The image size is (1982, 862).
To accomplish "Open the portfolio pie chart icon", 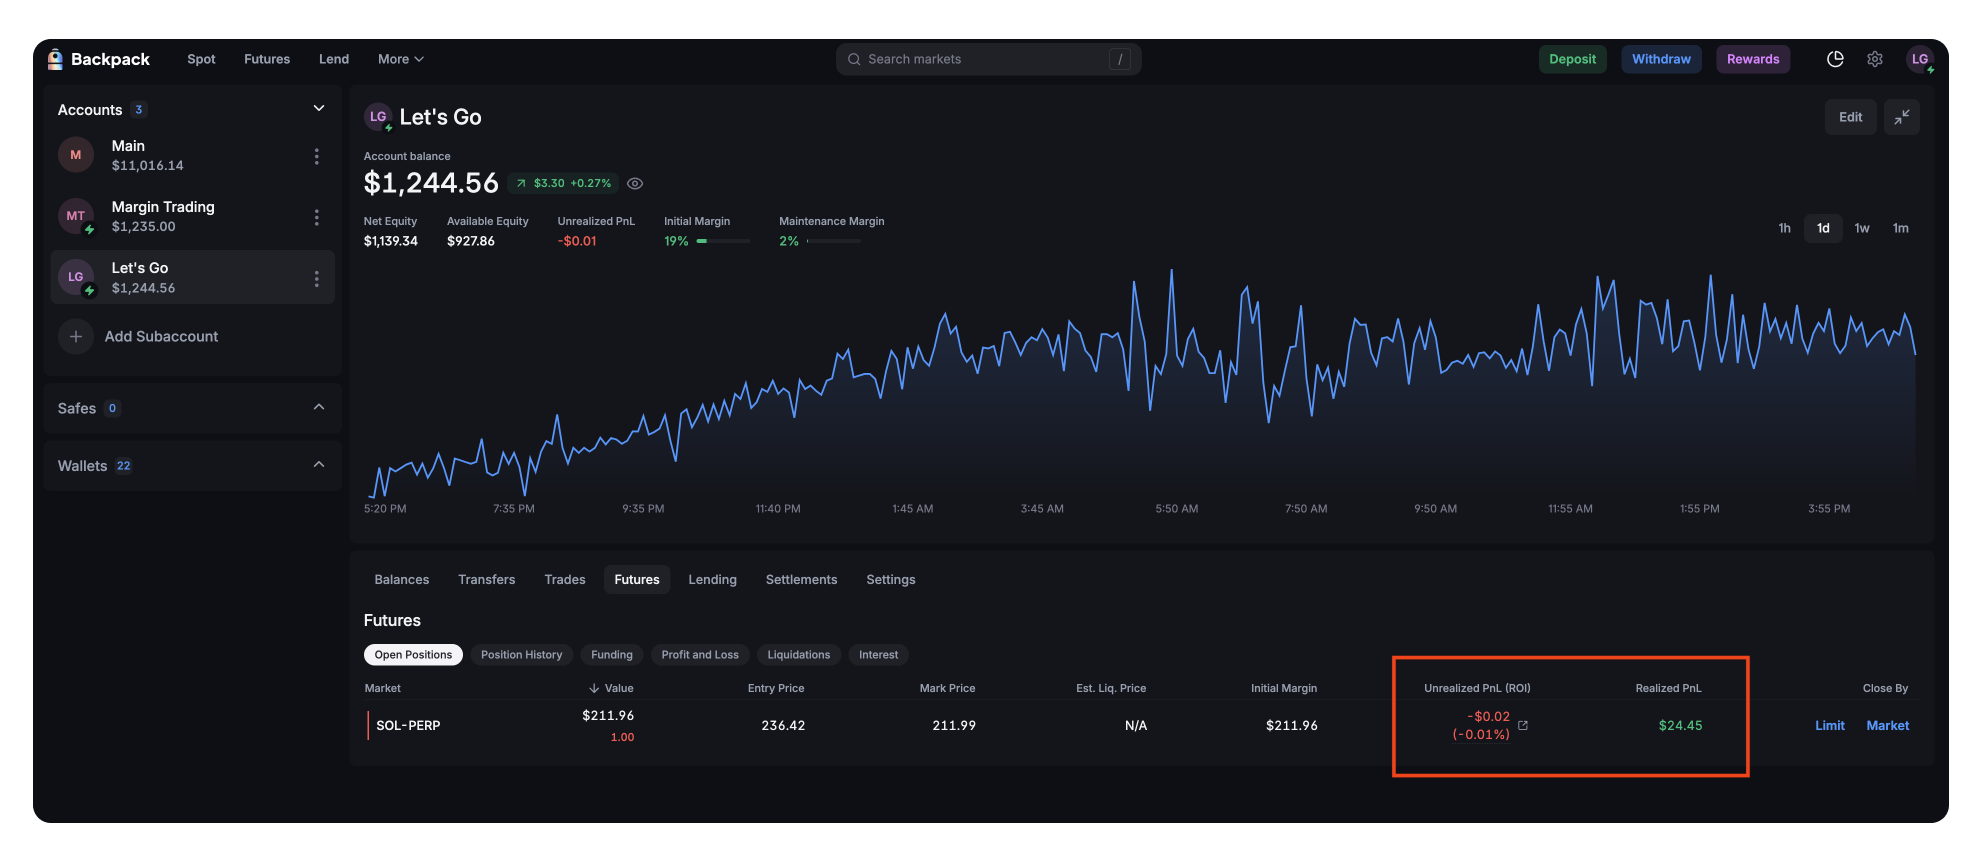I will click(1835, 59).
